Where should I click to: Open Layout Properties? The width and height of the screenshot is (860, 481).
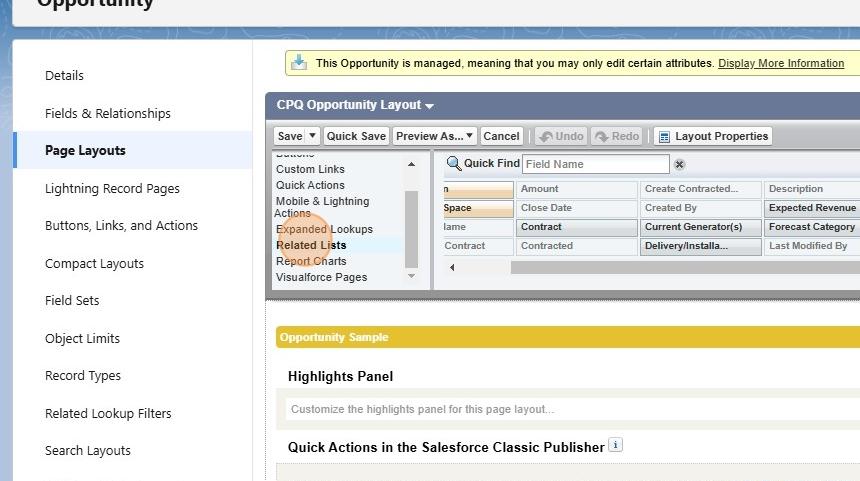[713, 136]
